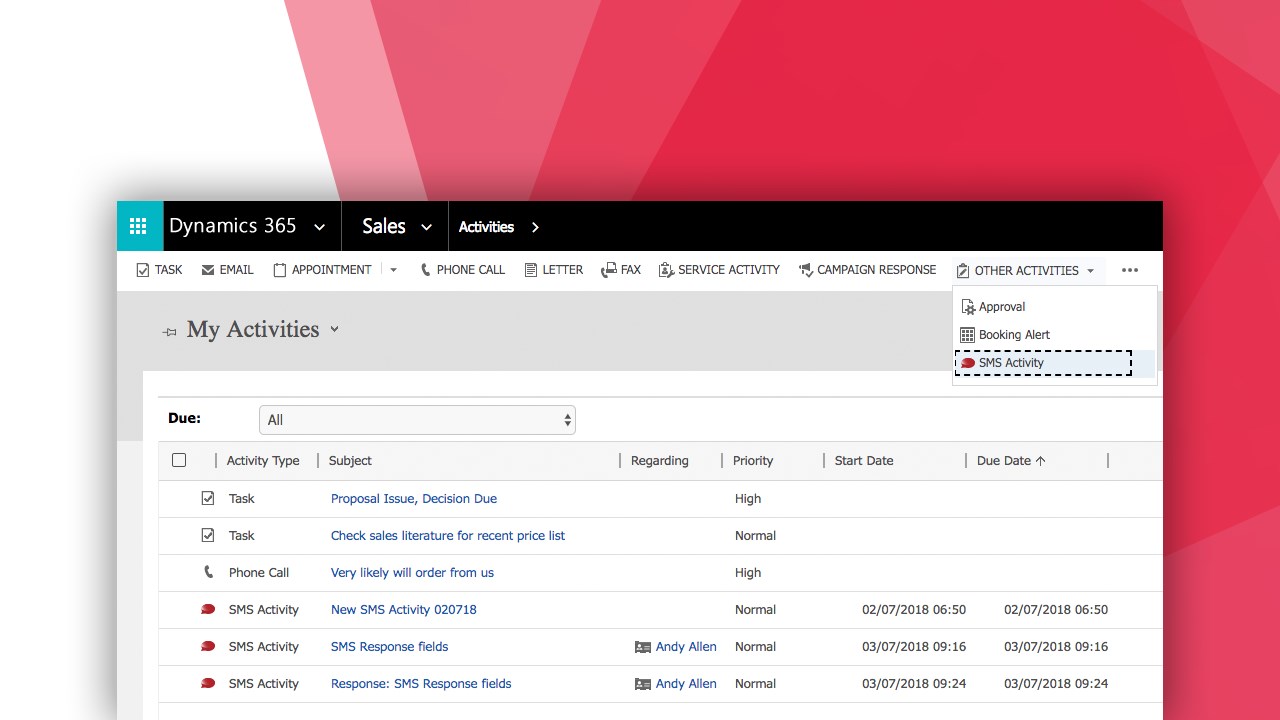Click the Phone Call handset toolbar icon

point(425,270)
